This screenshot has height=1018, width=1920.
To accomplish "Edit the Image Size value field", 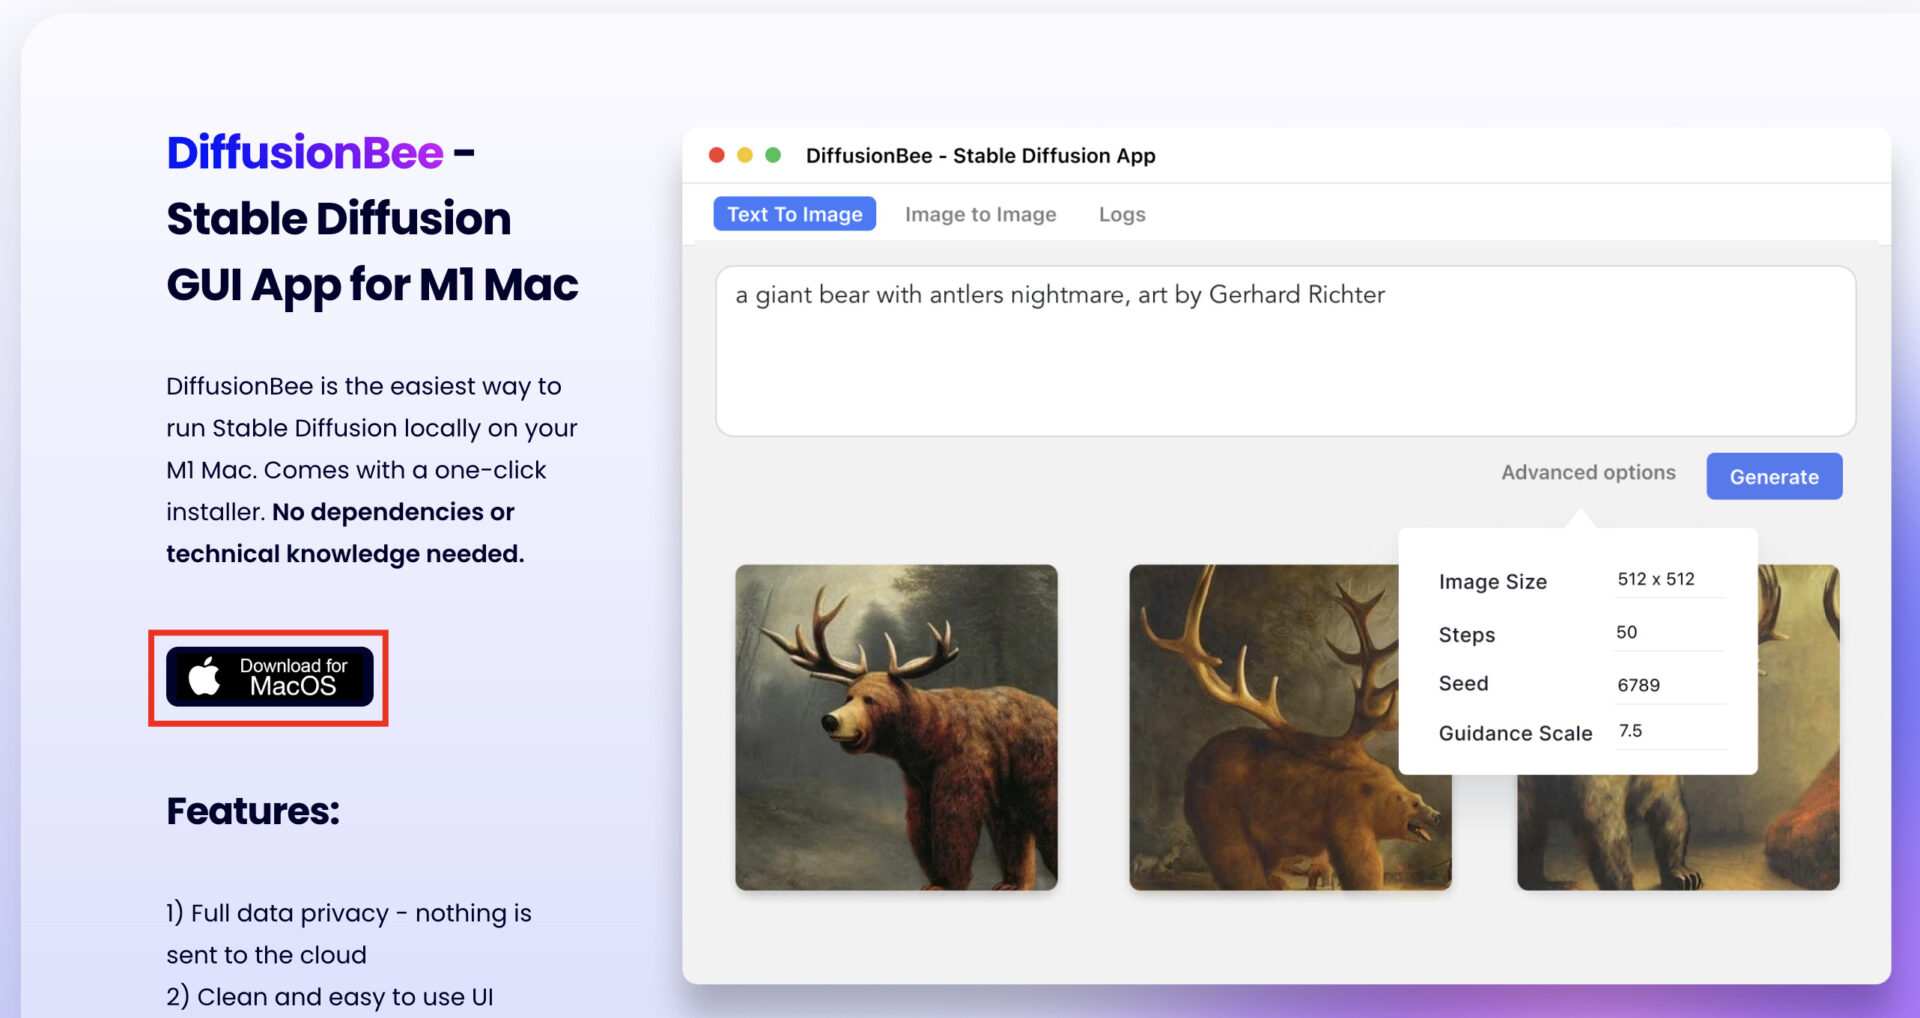I will 1657,579.
